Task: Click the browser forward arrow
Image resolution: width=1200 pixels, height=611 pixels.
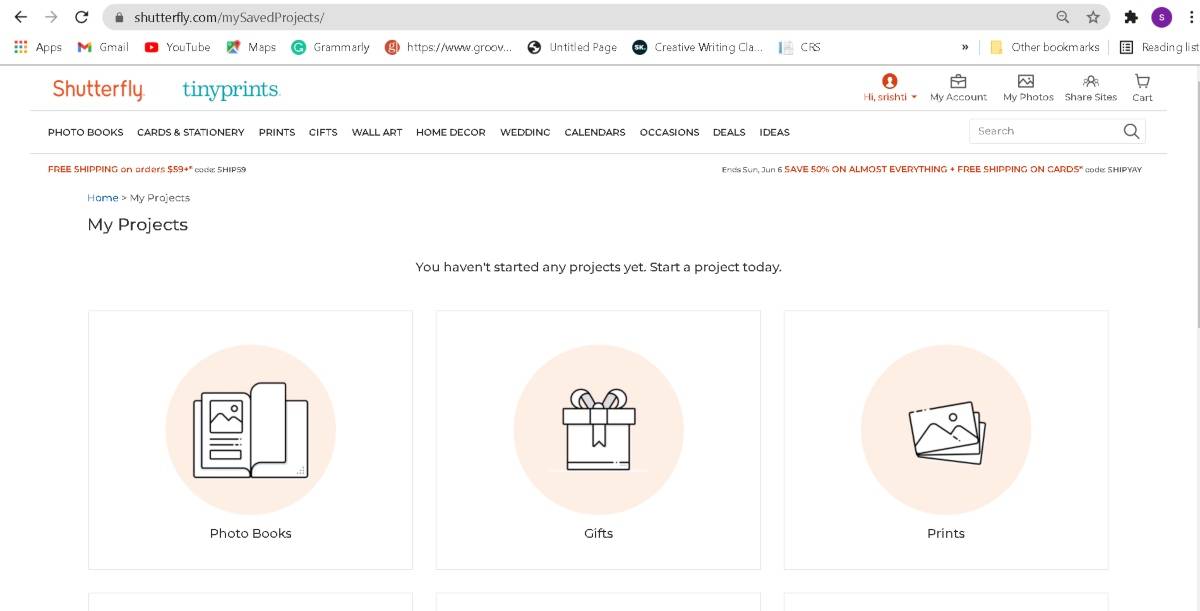Action: [x=51, y=17]
